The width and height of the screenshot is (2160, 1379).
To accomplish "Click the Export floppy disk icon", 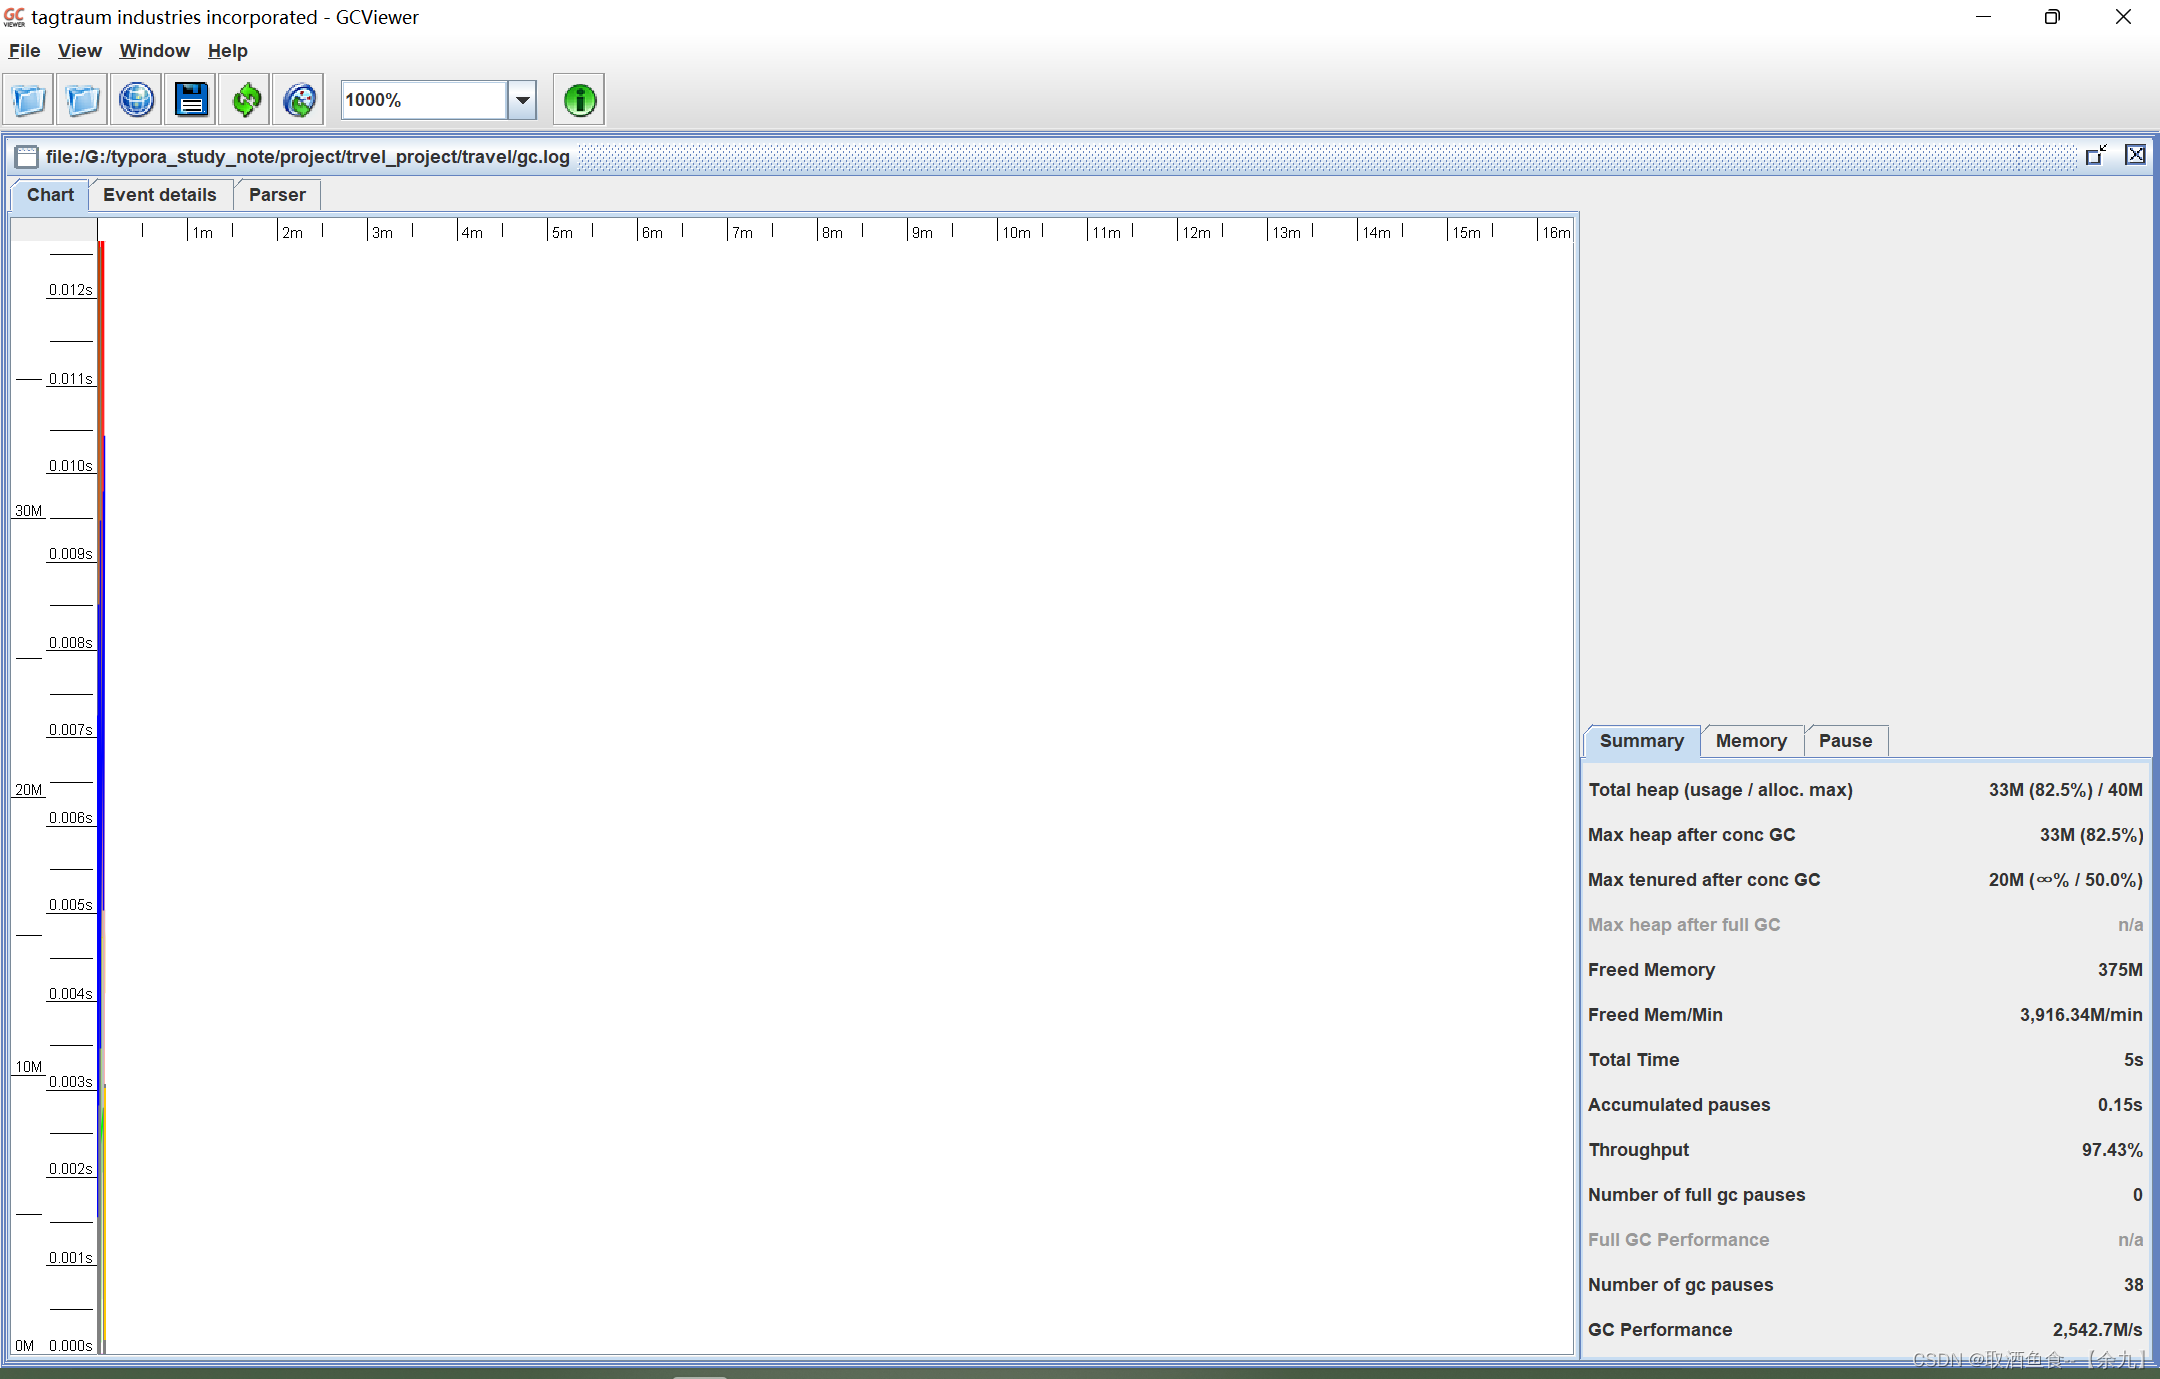I will click(x=191, y=100).
